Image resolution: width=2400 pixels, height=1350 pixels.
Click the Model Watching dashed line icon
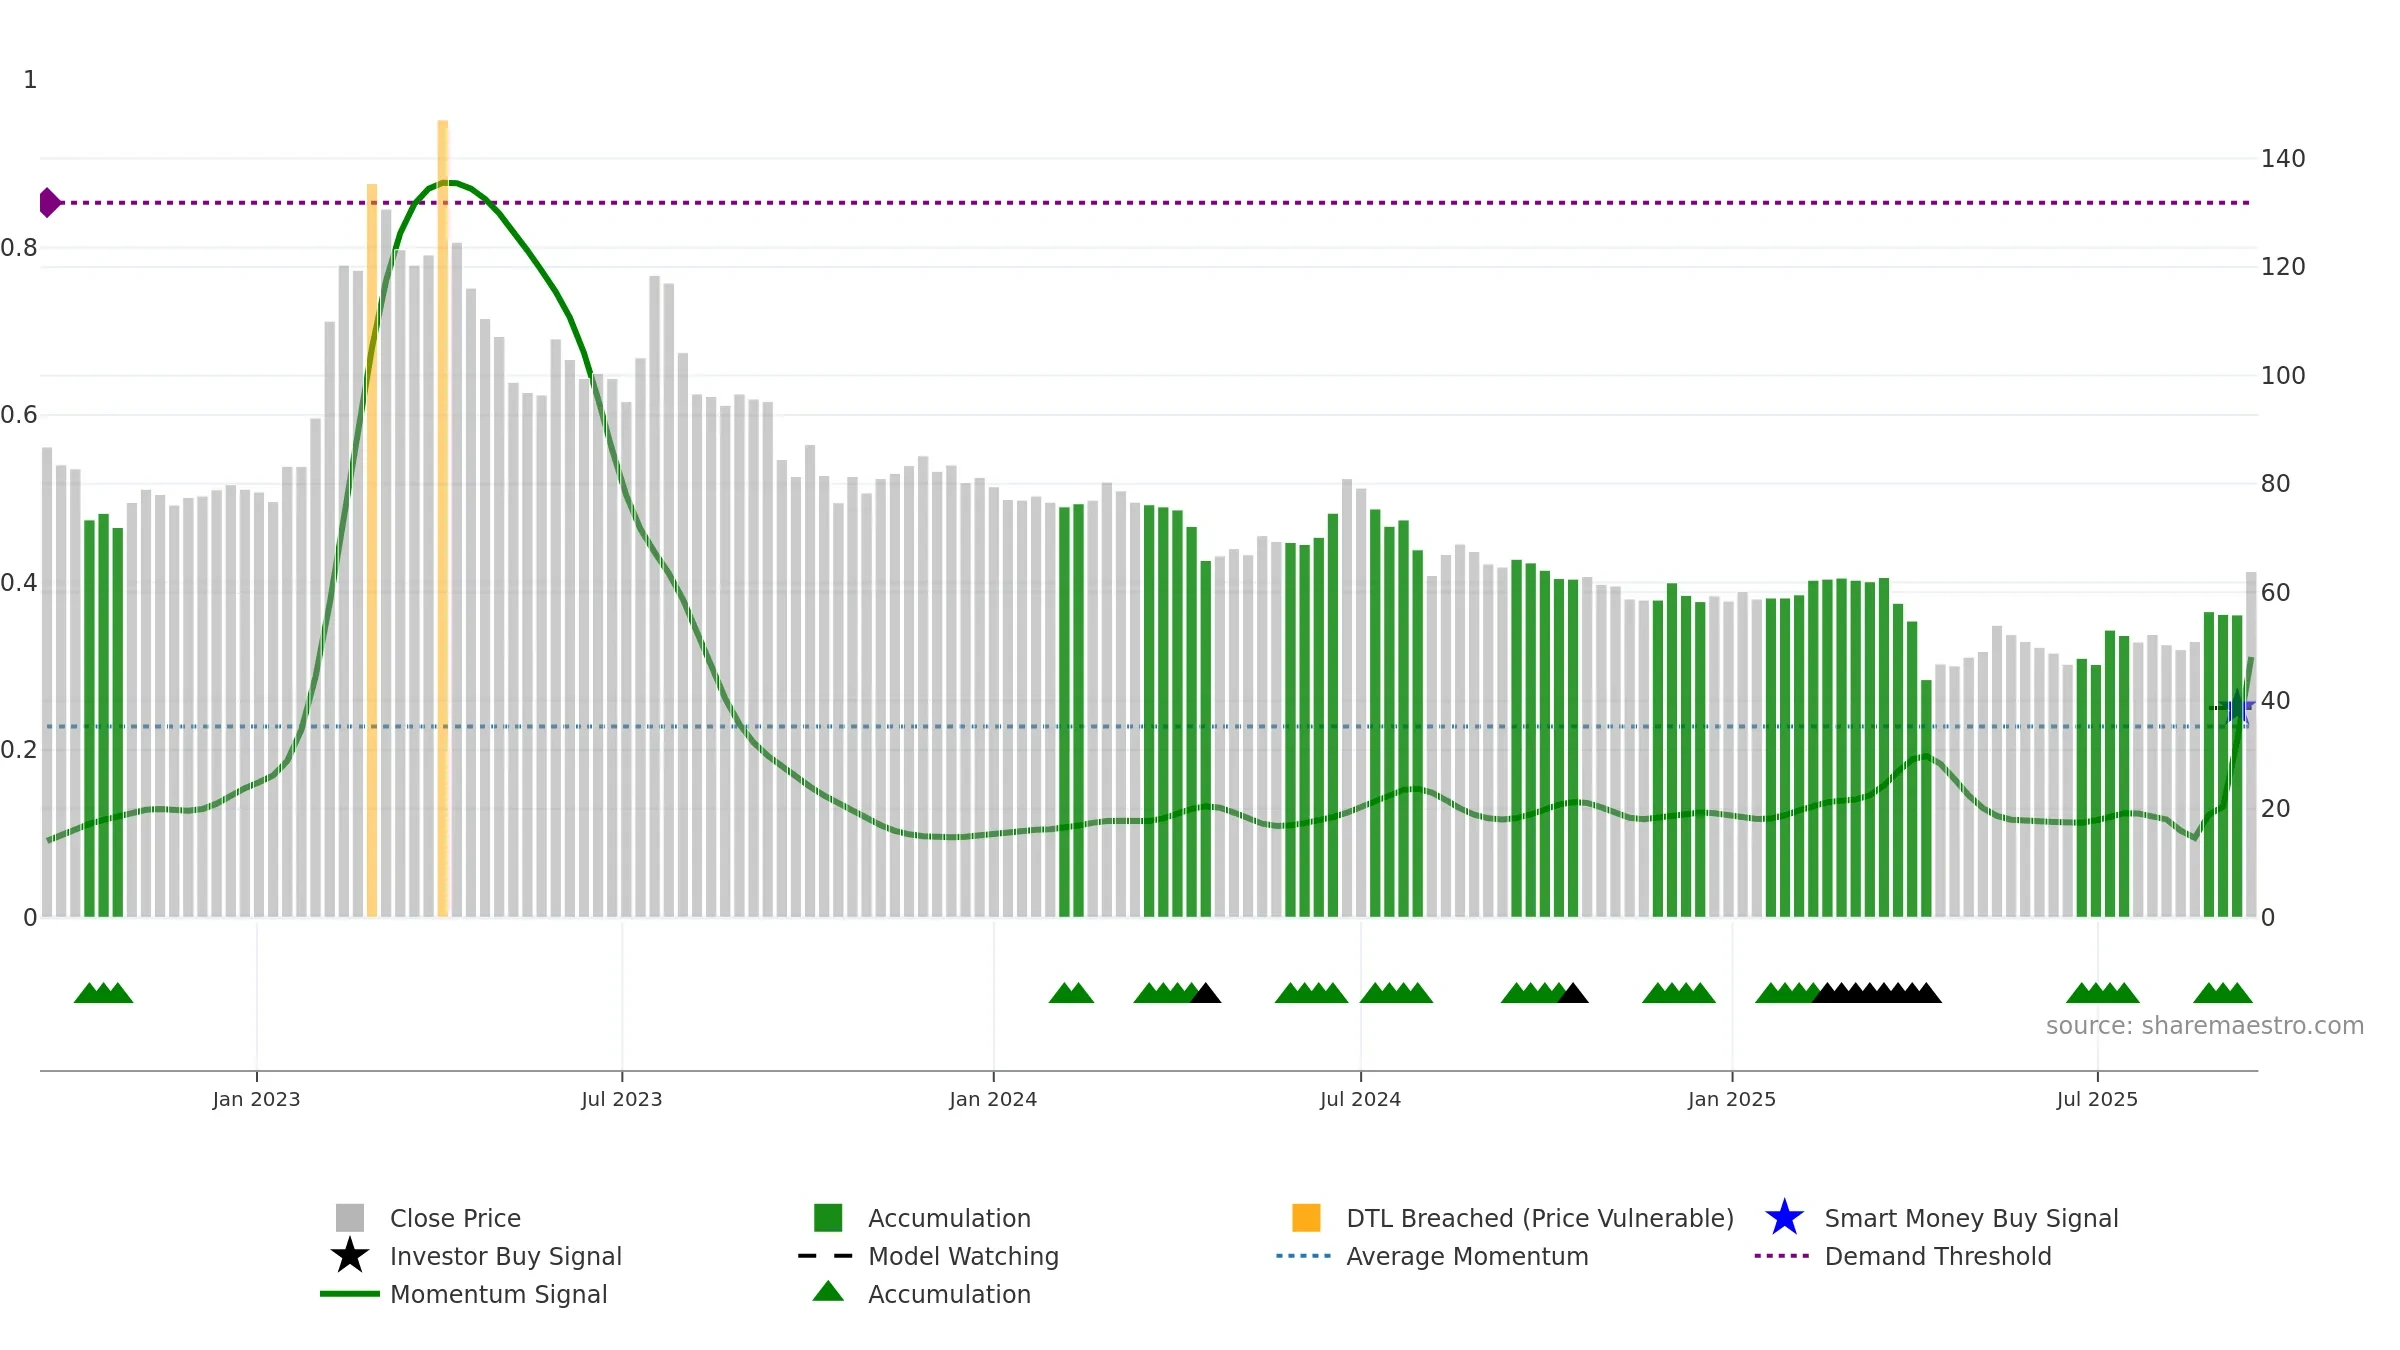coord(825,1256)
